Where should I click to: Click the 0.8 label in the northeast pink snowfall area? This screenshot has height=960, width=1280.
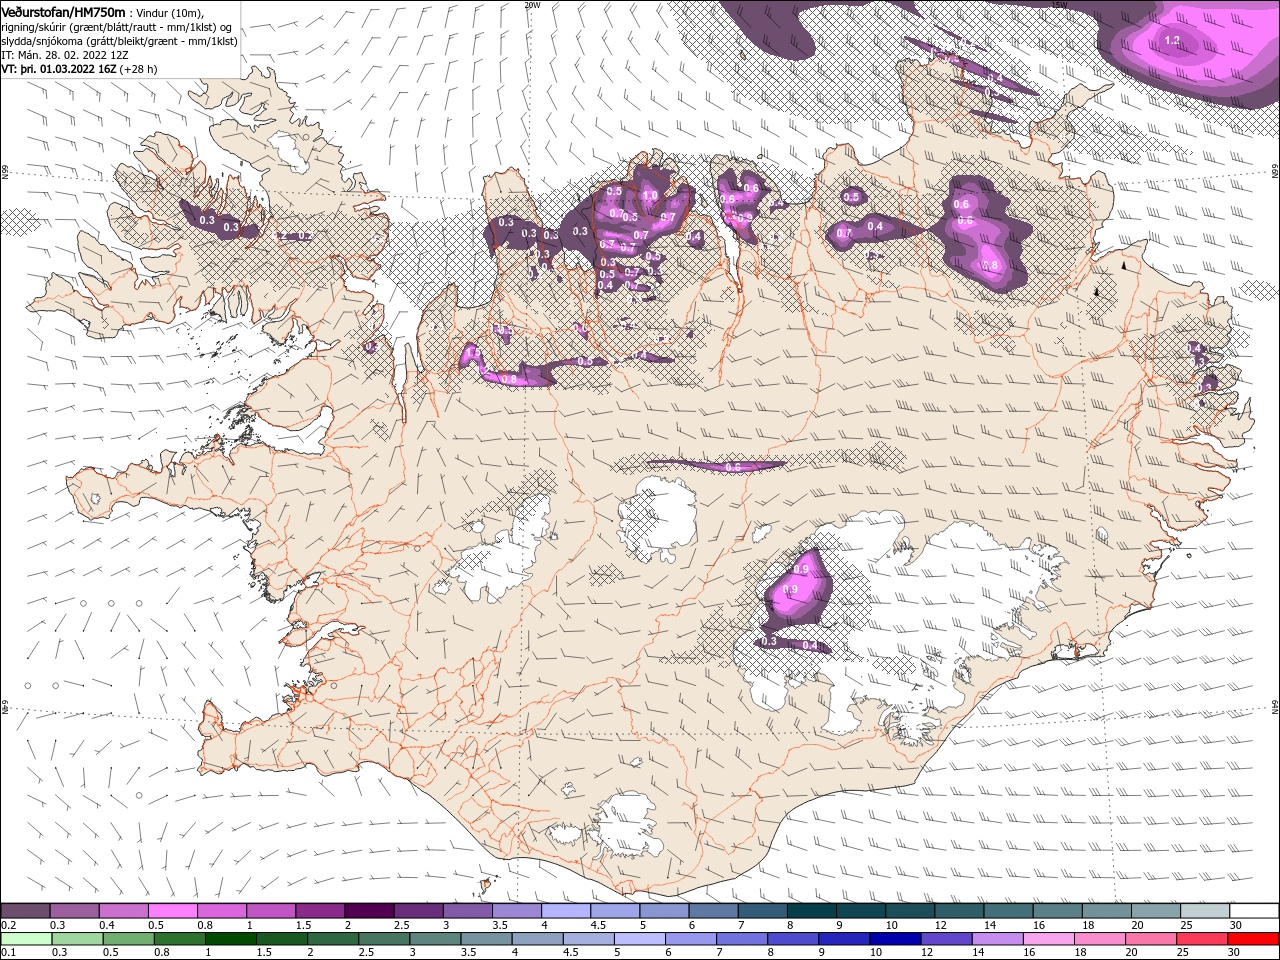coord(990,265)
